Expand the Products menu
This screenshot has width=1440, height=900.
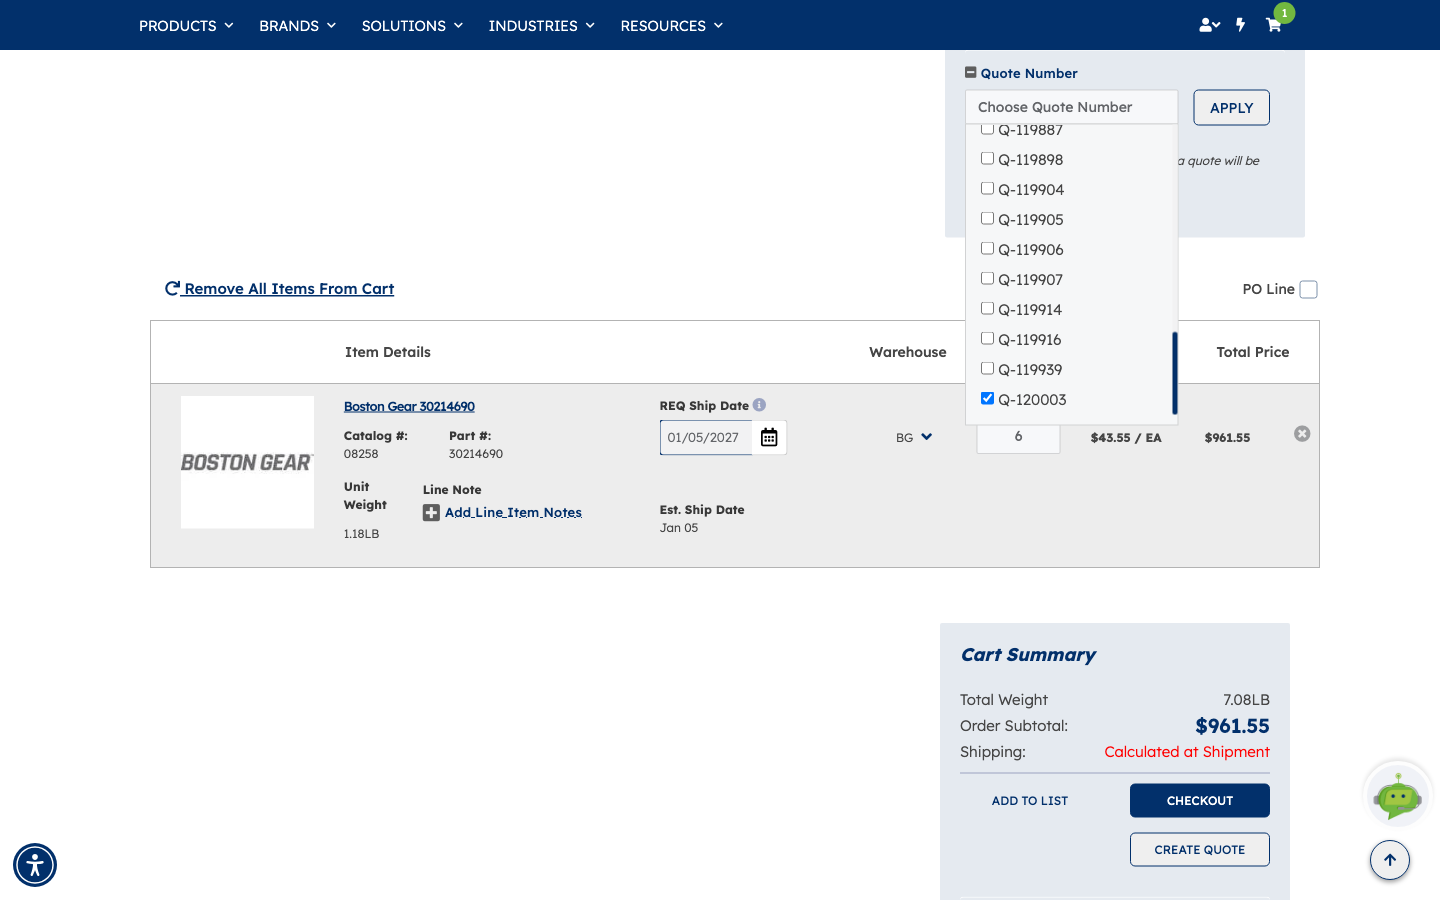click(186, 25)
